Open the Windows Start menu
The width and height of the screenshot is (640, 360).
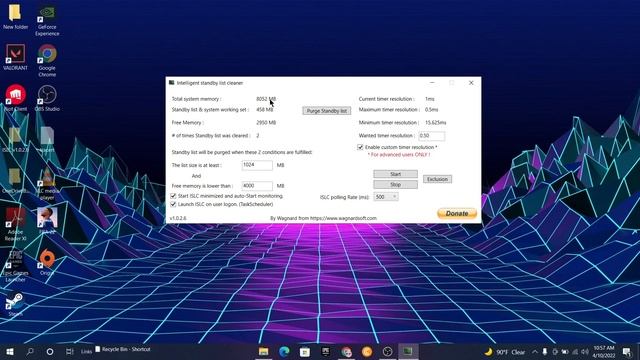[x=10, y=351]
